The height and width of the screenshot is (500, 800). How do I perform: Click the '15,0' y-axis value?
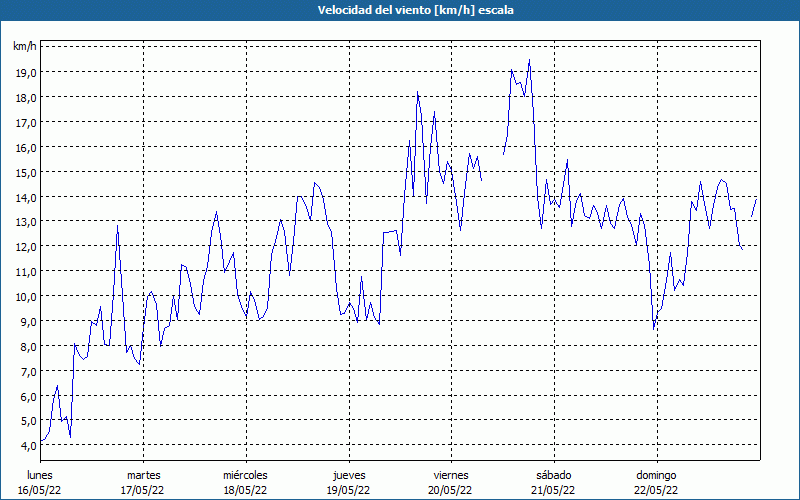(26, 172)
